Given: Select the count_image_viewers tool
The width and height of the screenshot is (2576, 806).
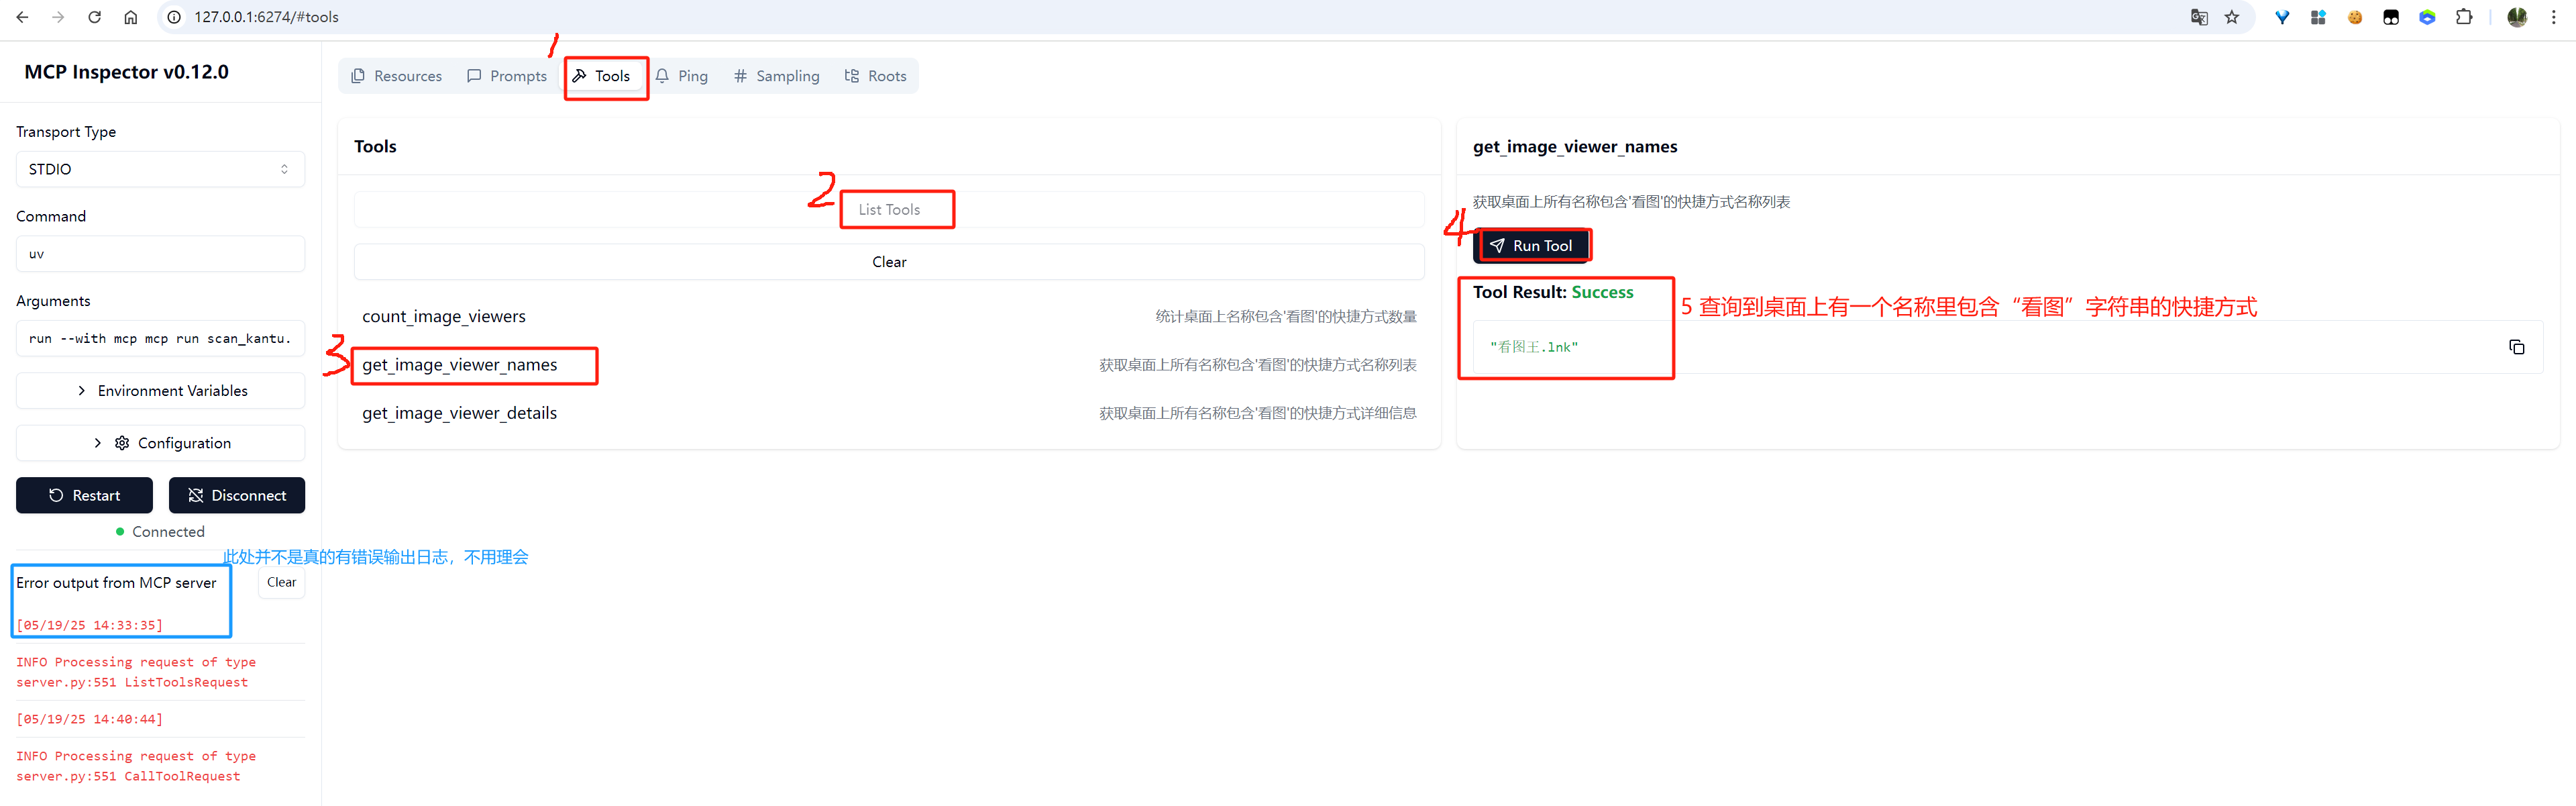Looking at the screenshot, I should pos(444,316).
